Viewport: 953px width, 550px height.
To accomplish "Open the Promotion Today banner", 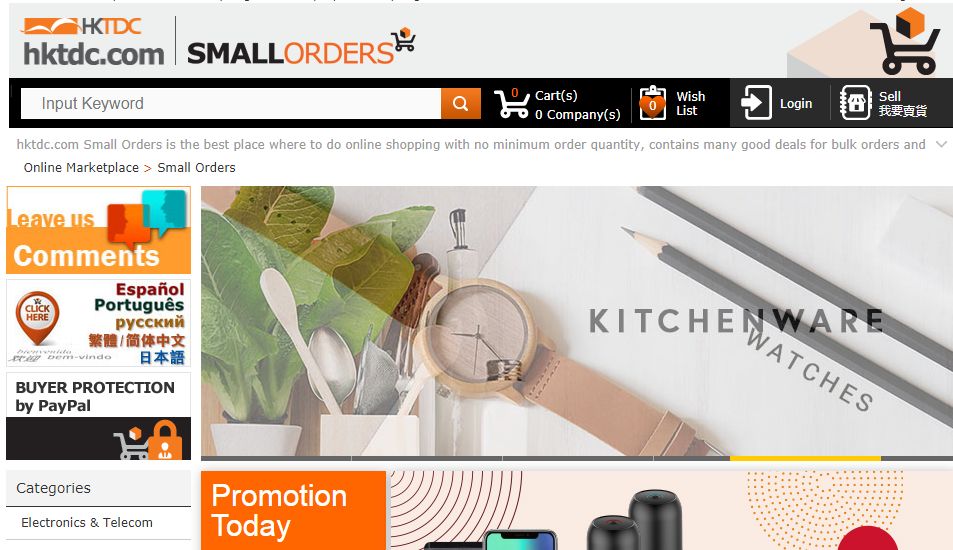I will pyautogui.click(x=294, y=510).
